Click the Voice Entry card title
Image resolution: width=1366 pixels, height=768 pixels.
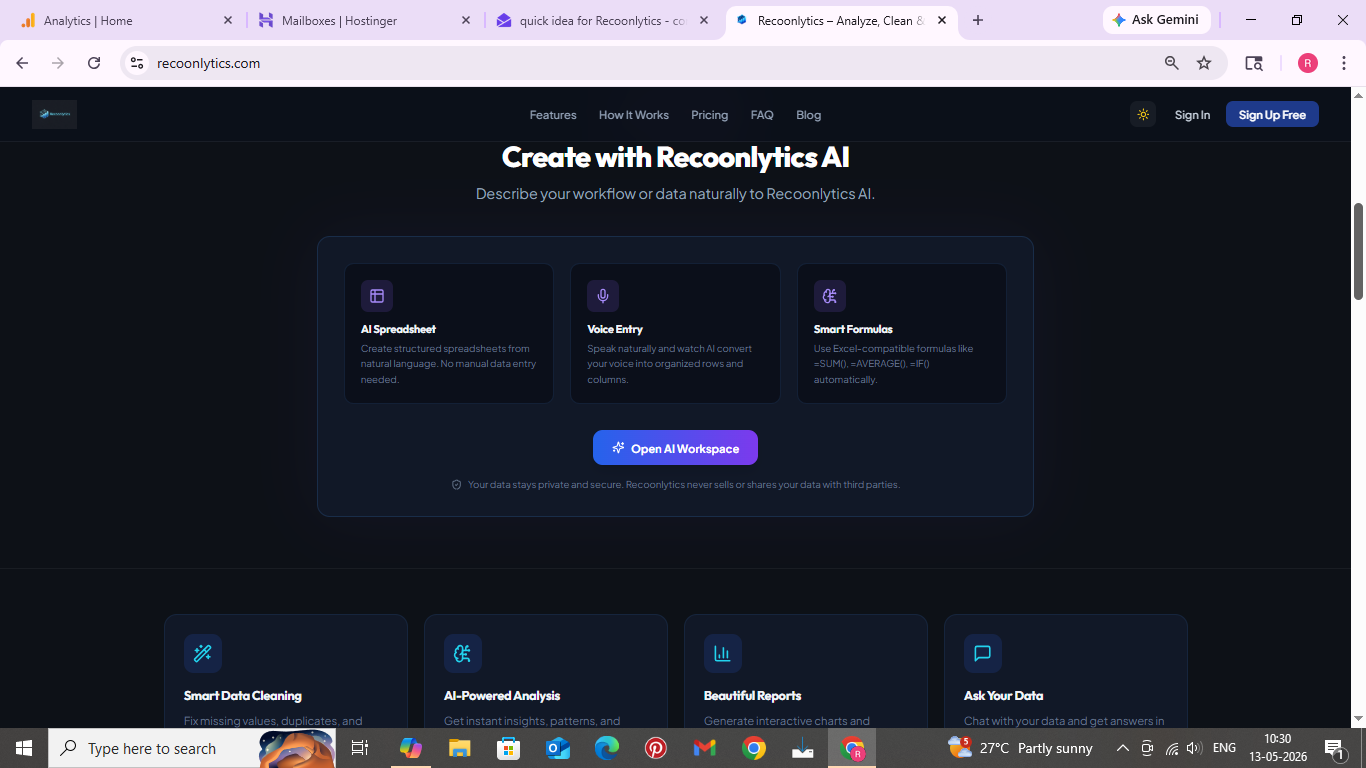(x=615, y=329)
